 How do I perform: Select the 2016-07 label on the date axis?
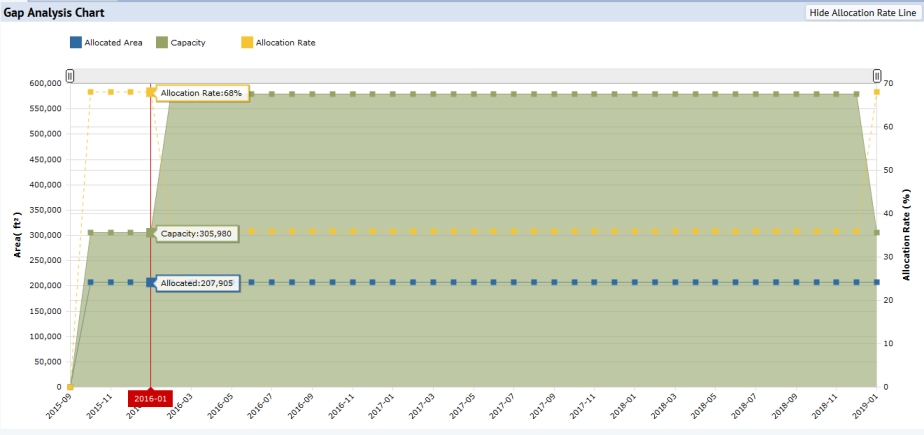tap(262, 404)
